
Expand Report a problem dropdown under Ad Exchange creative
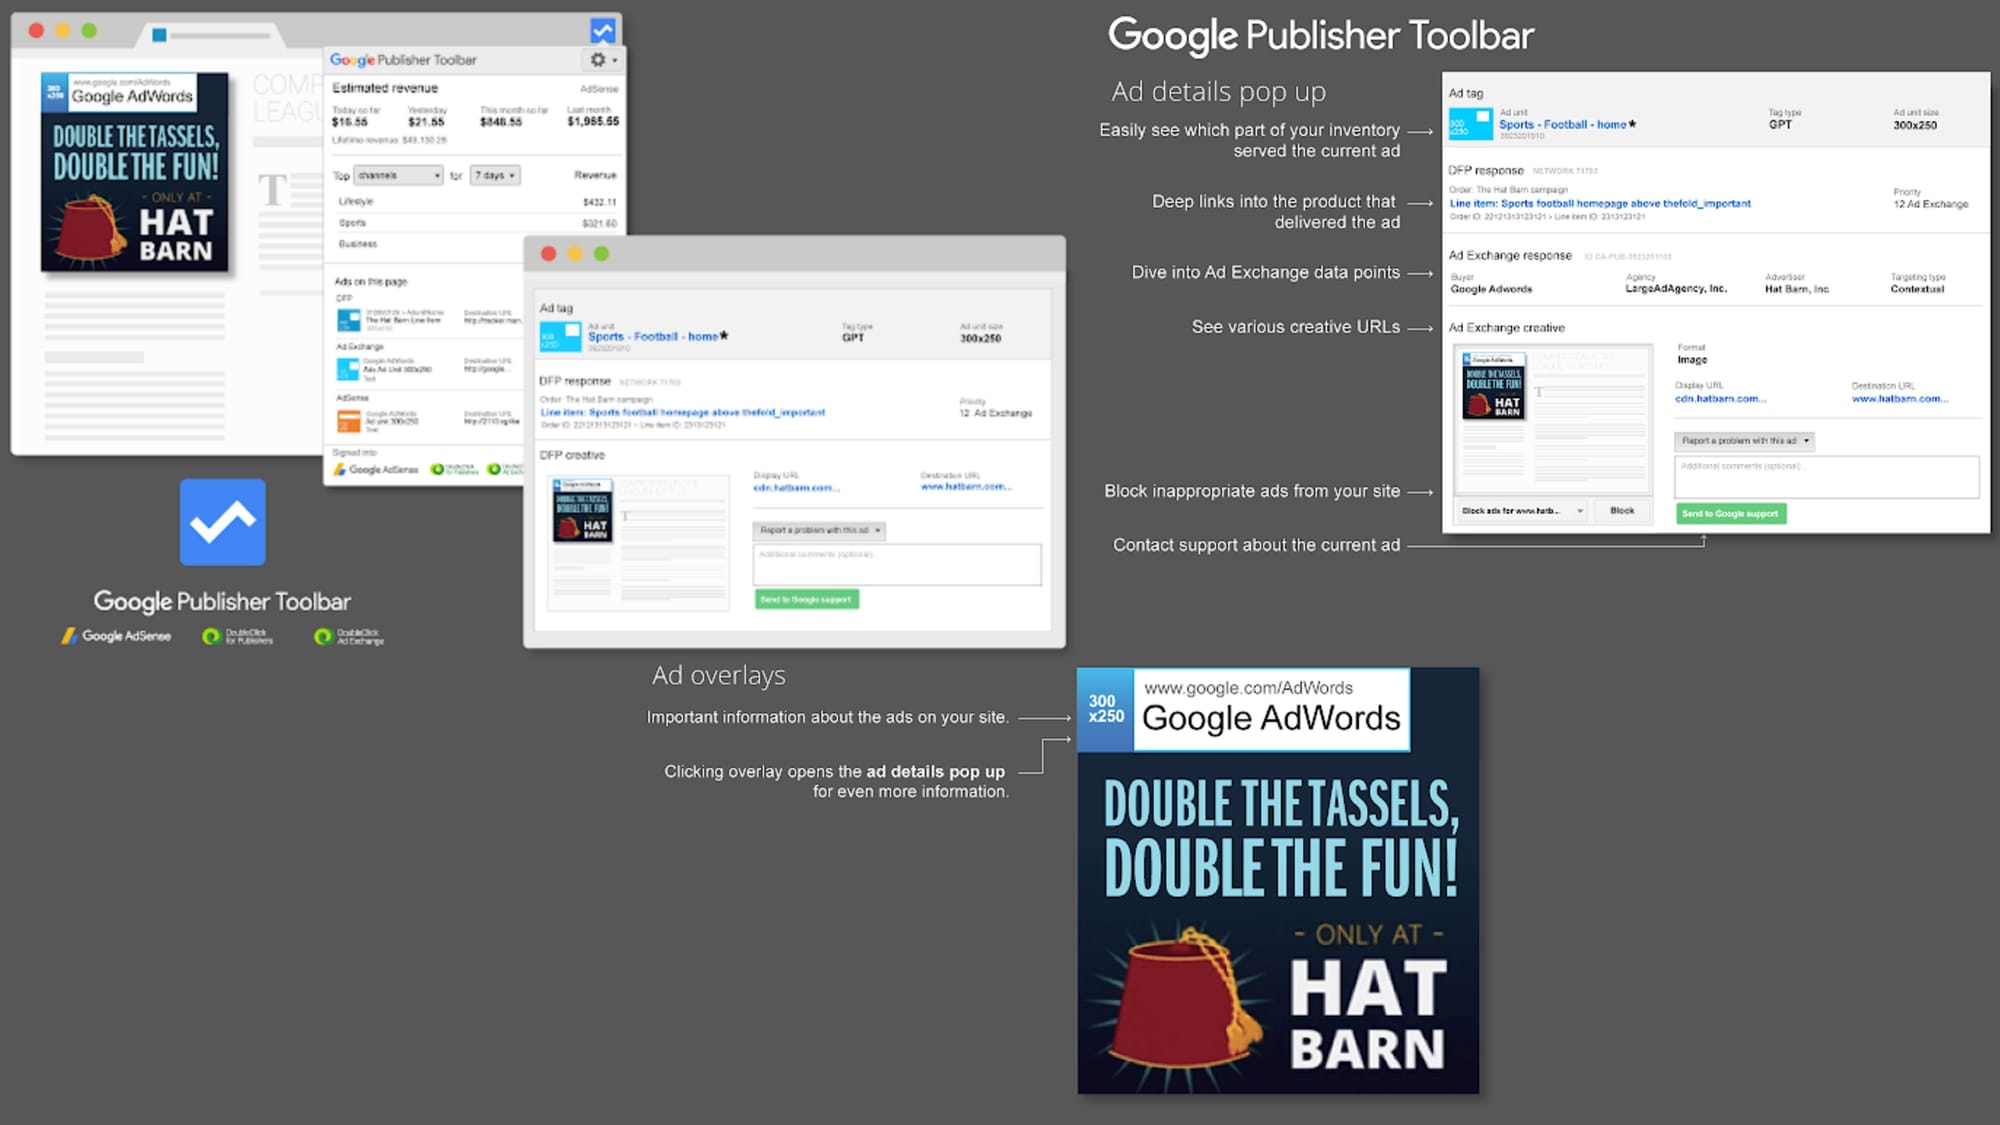pos(1744,441)
